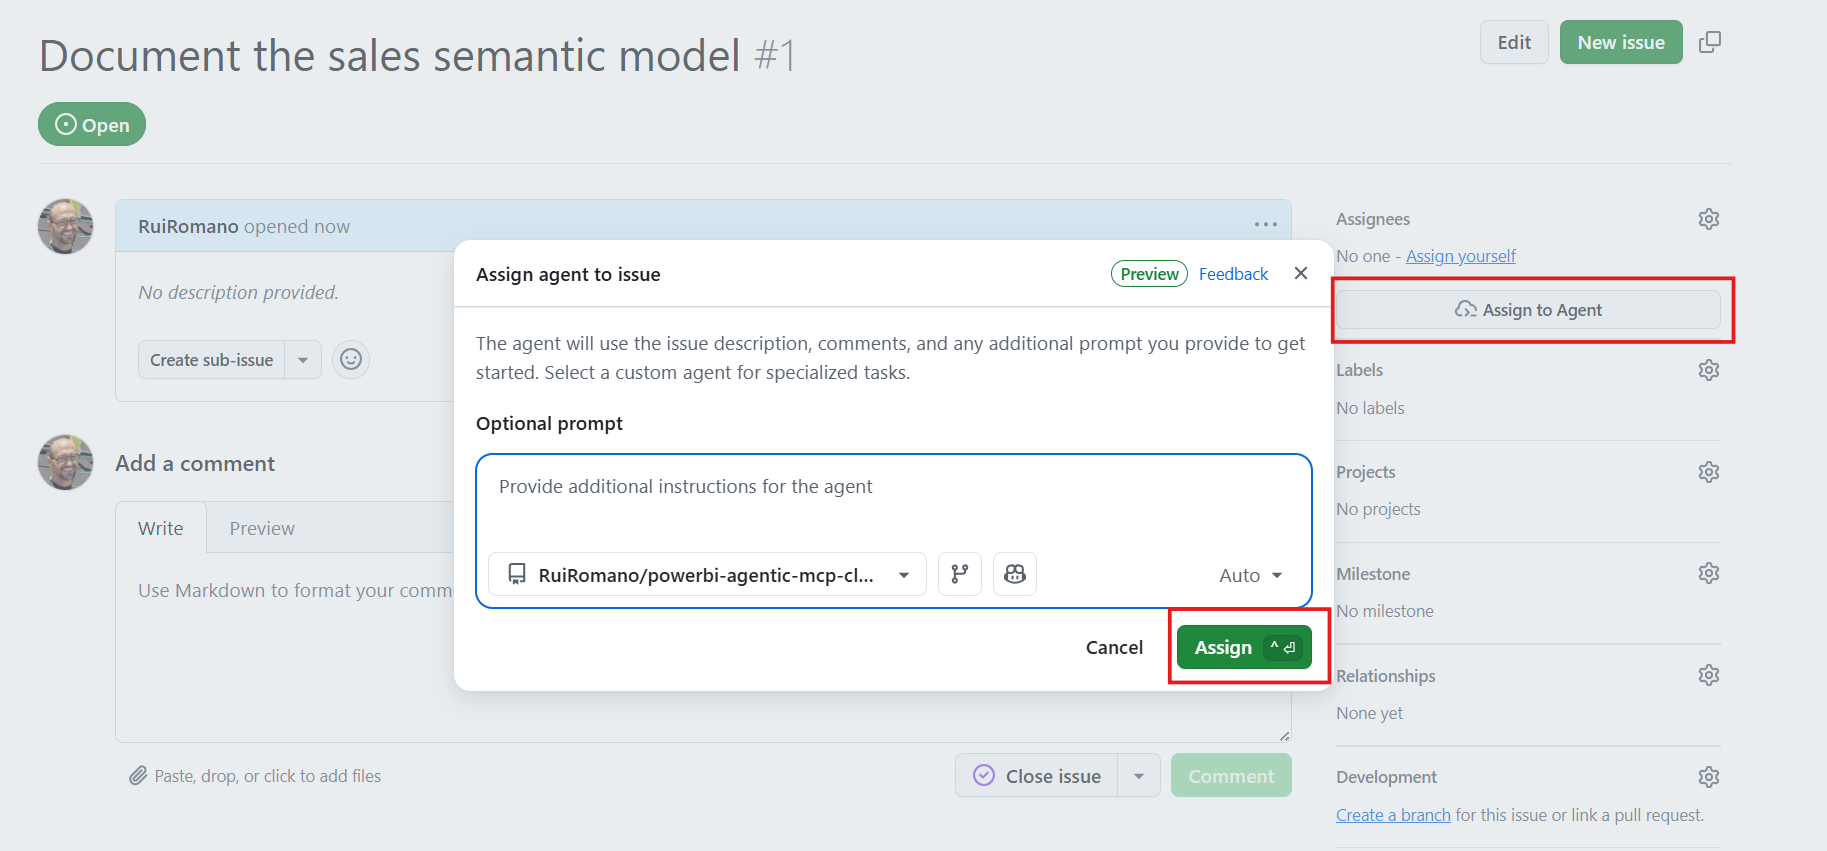This screenshot has width=1827, height=851.
Task: Expand Create sub-issue dropdown arrow
Action: (303, 360)
